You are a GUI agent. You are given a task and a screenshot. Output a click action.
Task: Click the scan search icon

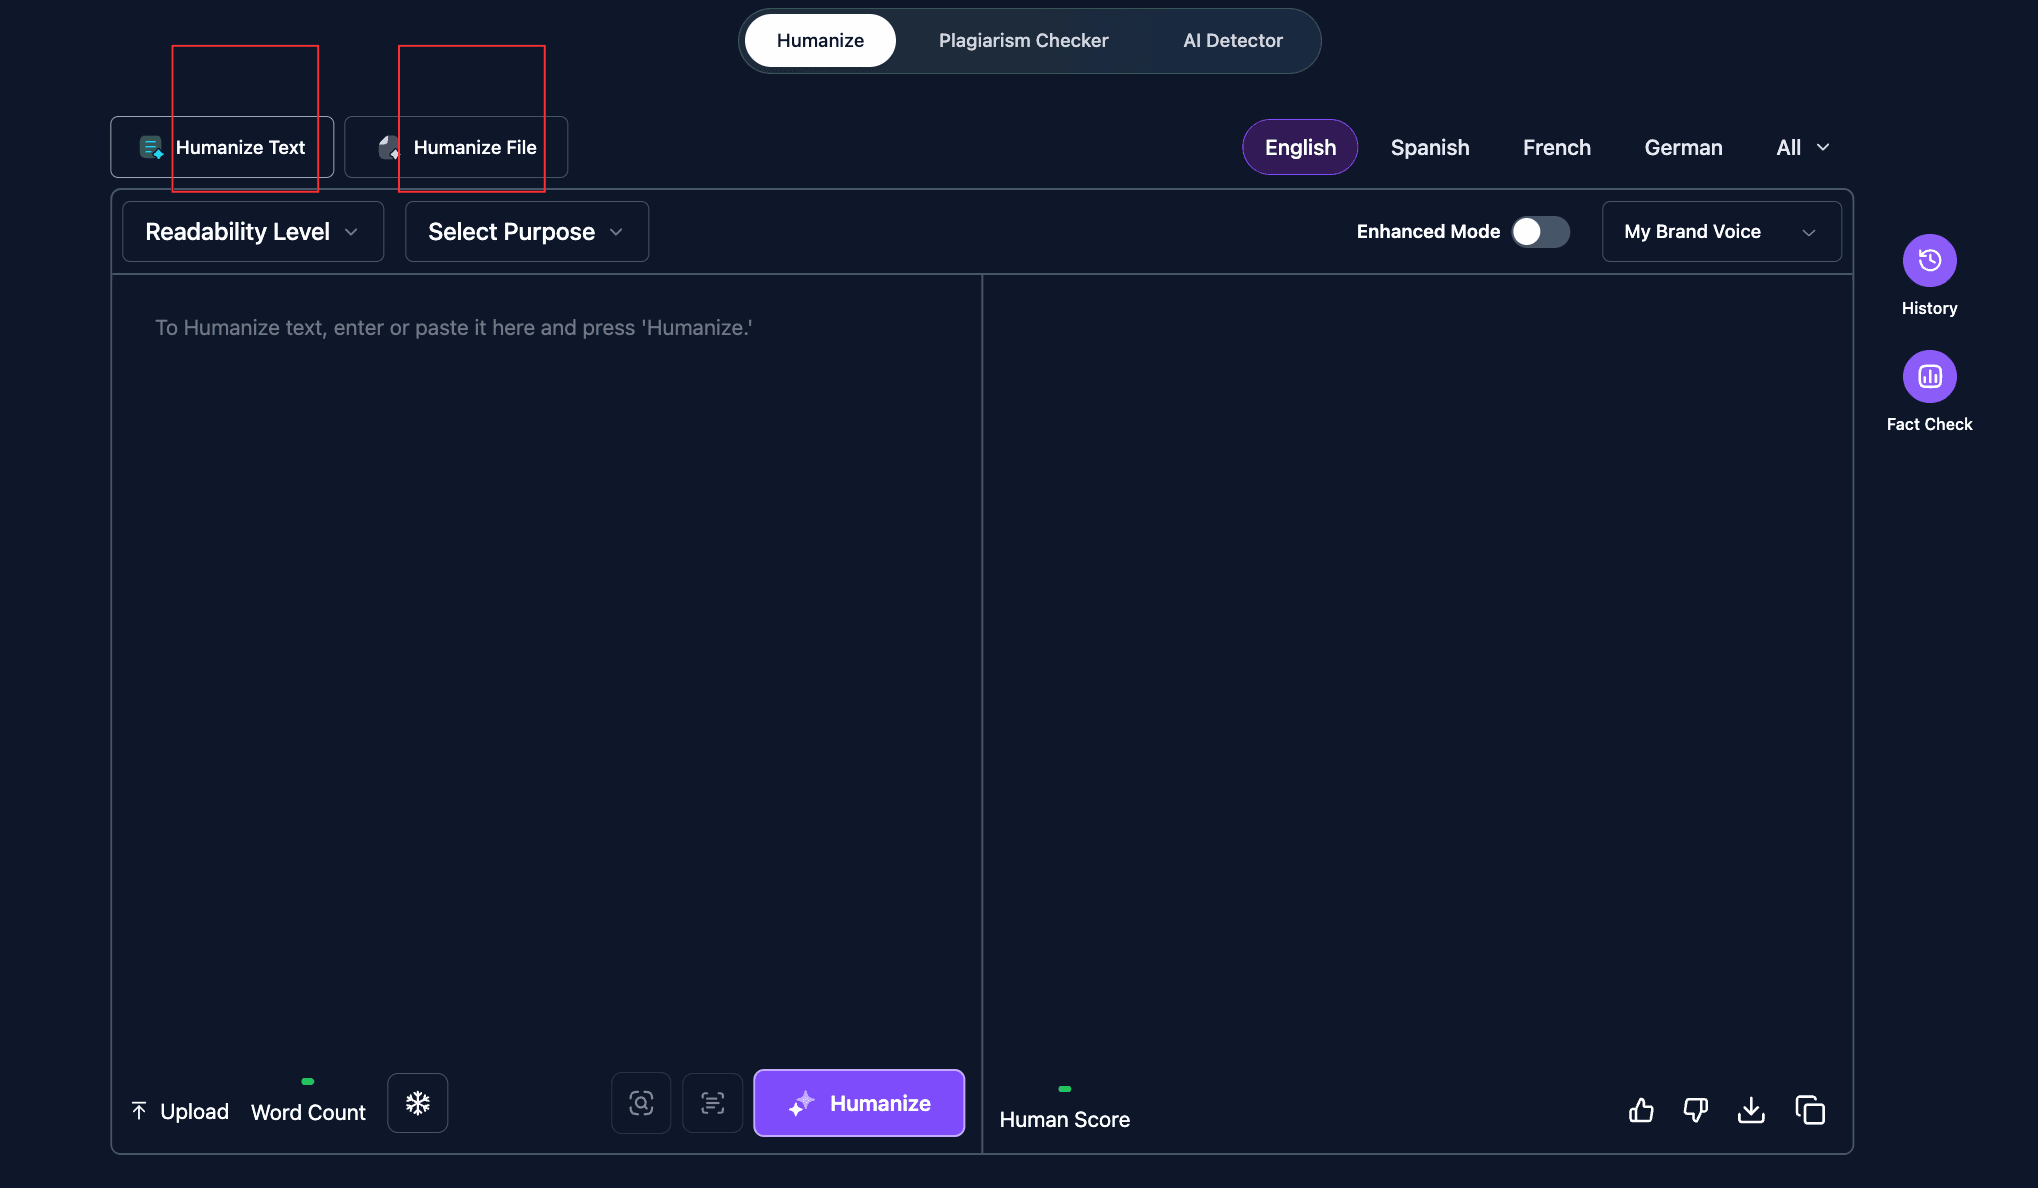tap(641, 1103)
